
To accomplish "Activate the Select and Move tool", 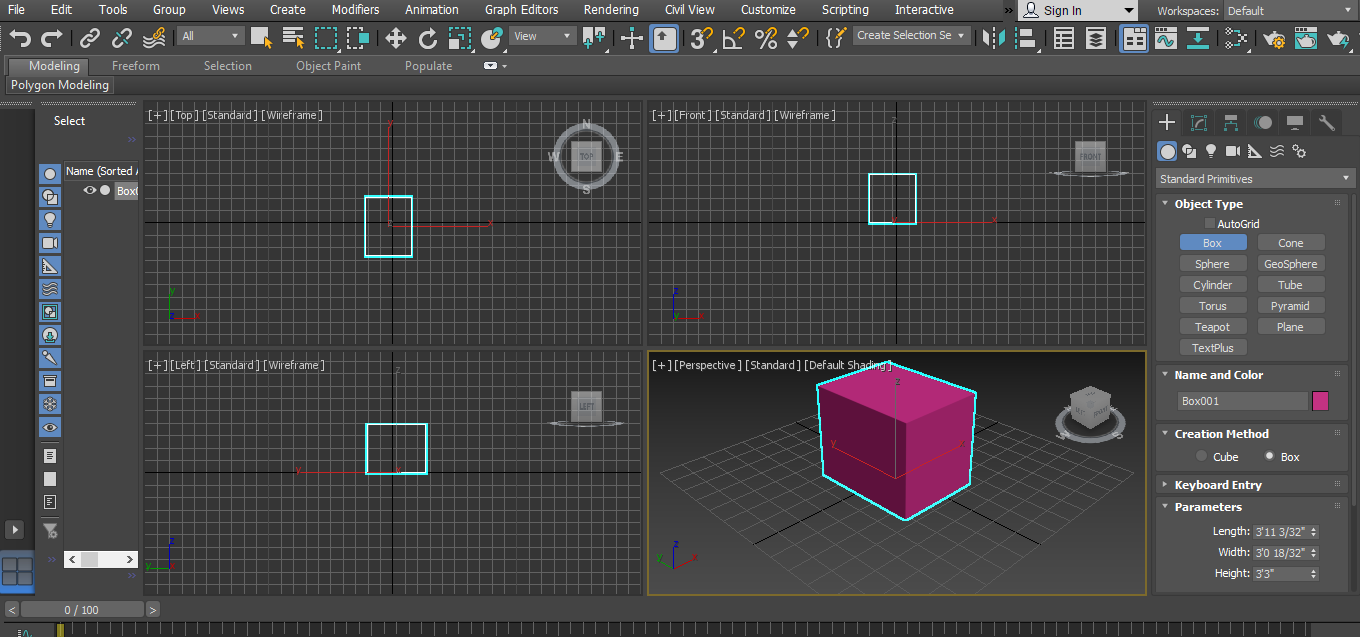I will tap(395, 39).
